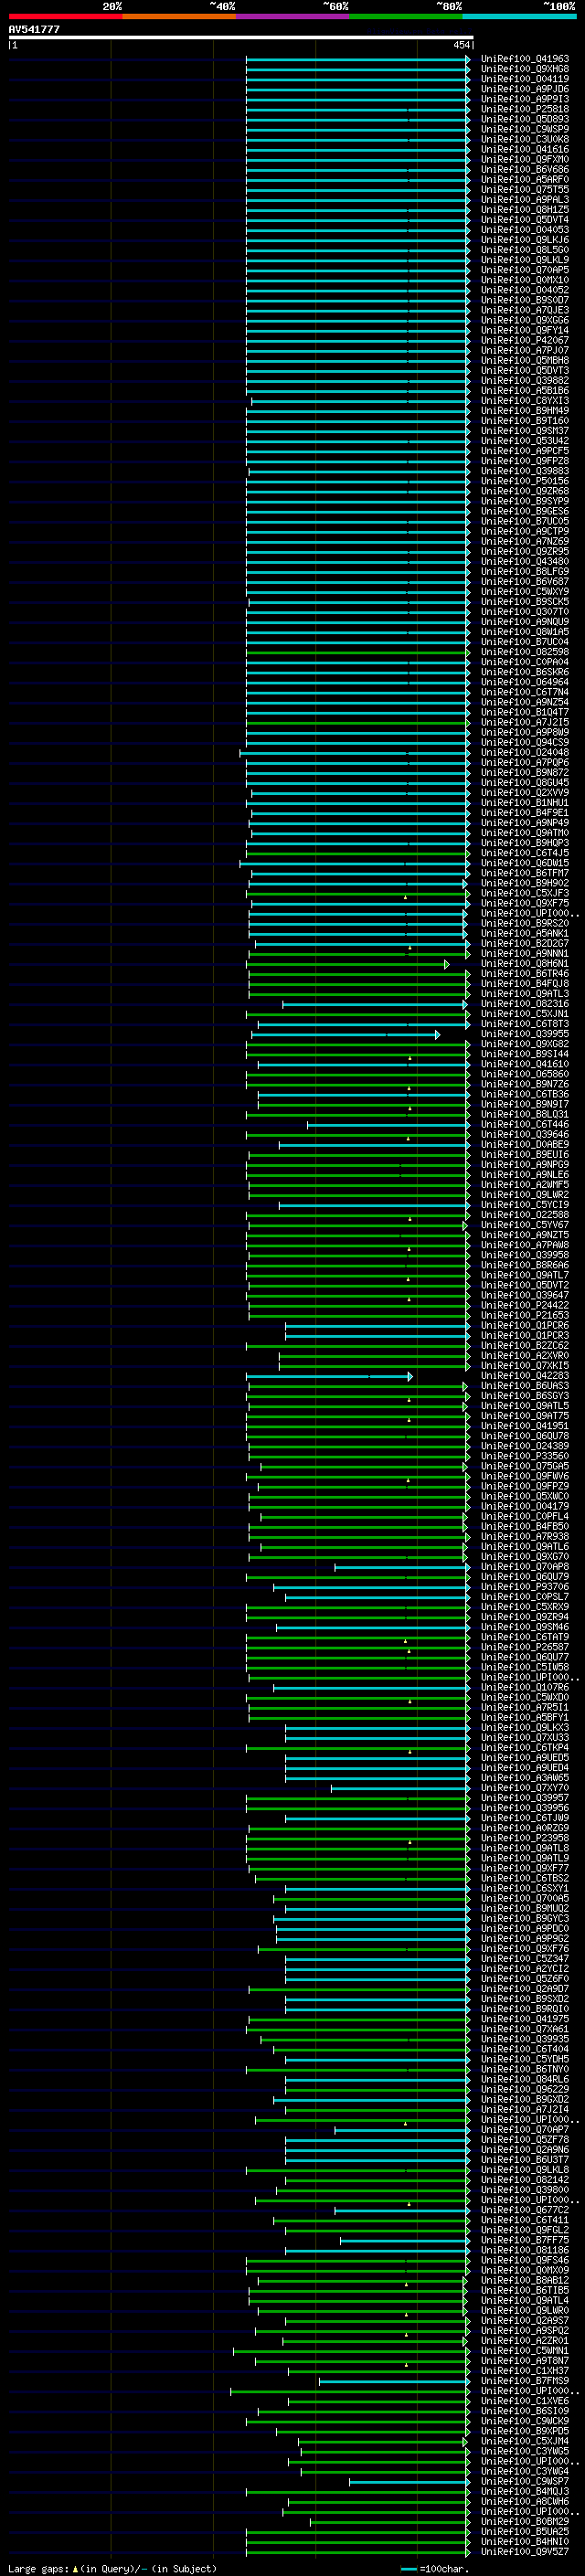Viewport: 585px width, 2576px height.
Task: Click label UniRef100_A7PAW8
Action: 524,1245
